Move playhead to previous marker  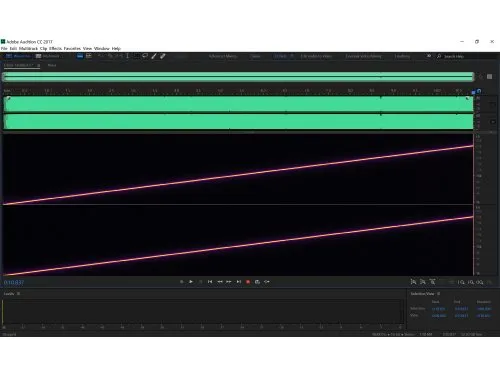pyautogui.click(x=210, y=282)
